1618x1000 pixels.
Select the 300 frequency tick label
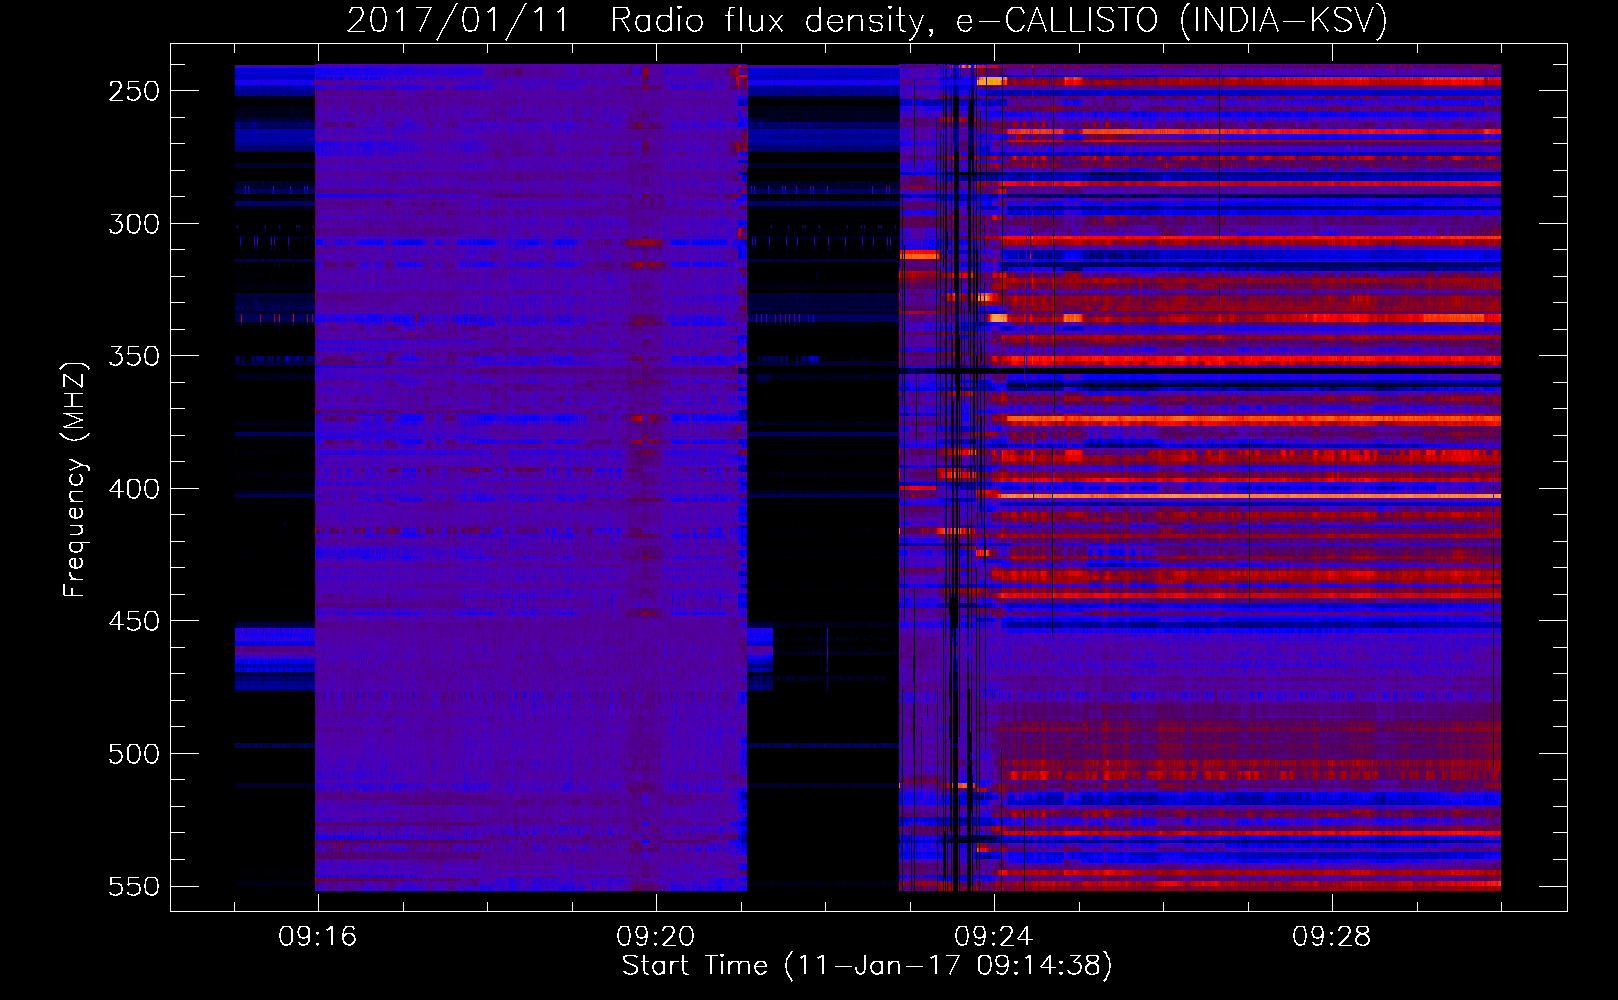pos(134,224)
